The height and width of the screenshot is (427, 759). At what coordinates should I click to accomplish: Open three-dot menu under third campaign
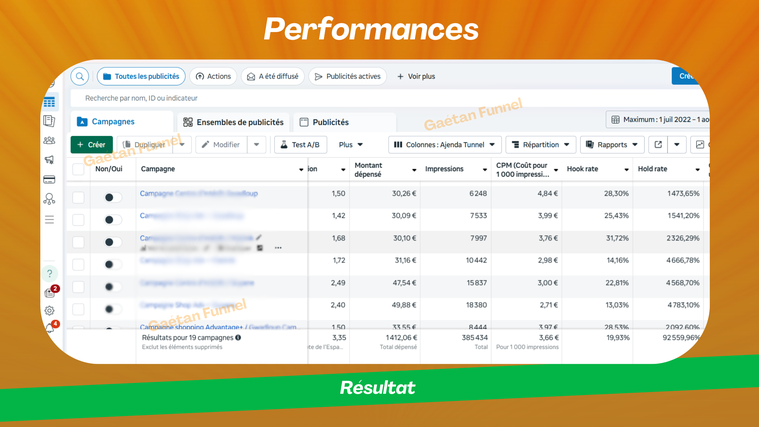tap(278, 248)
